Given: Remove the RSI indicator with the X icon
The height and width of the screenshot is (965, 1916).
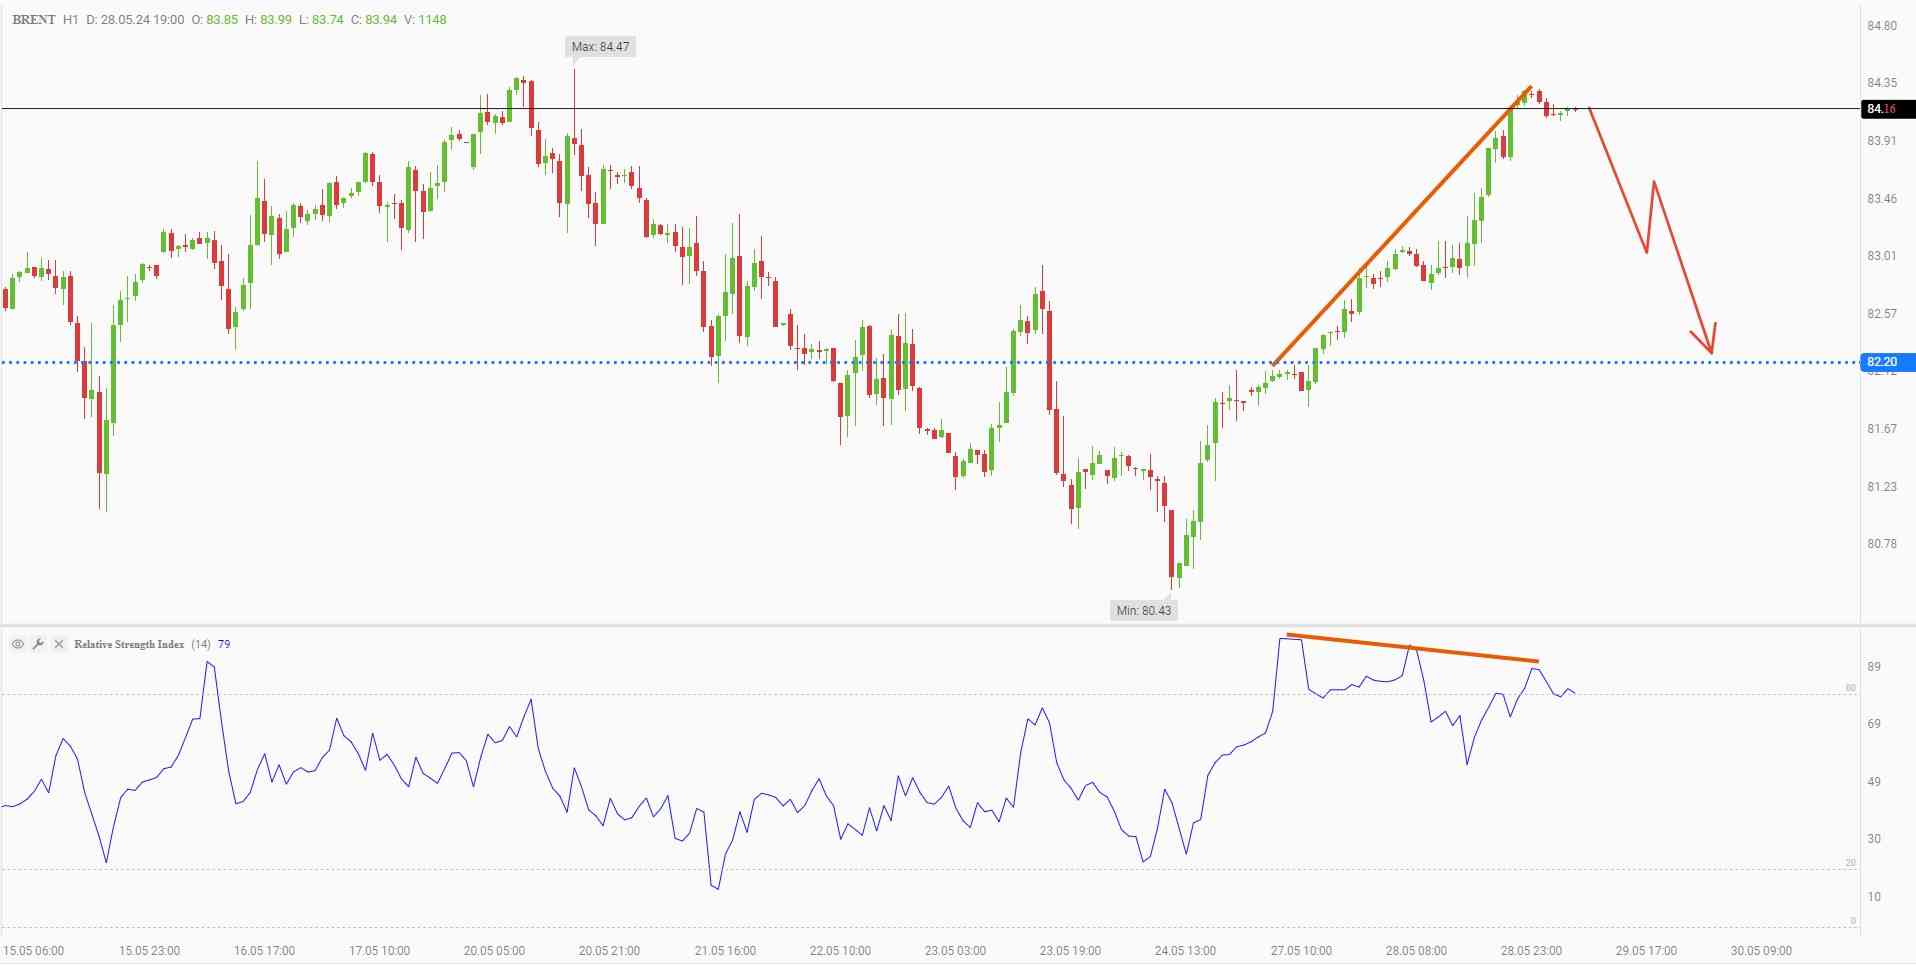Looking at the screenshot, I should point(58,644).
